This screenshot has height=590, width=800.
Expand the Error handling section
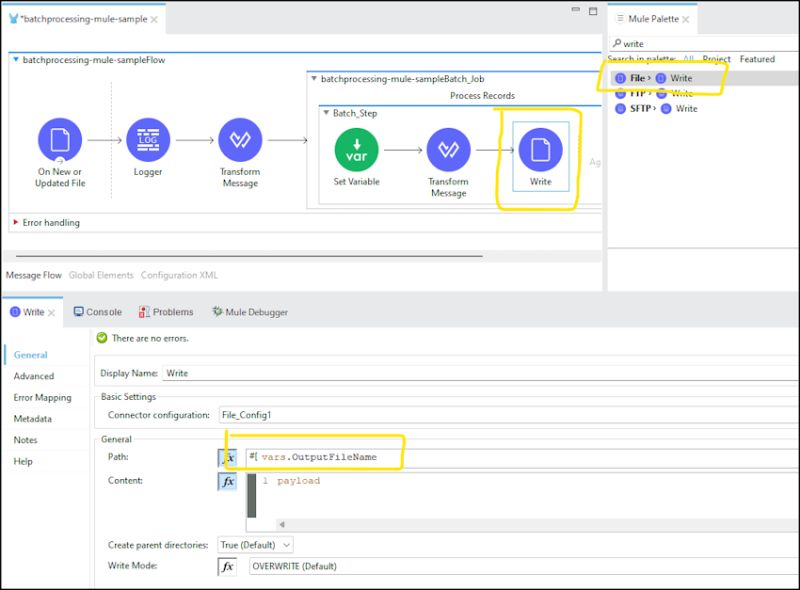click(16, 222)
